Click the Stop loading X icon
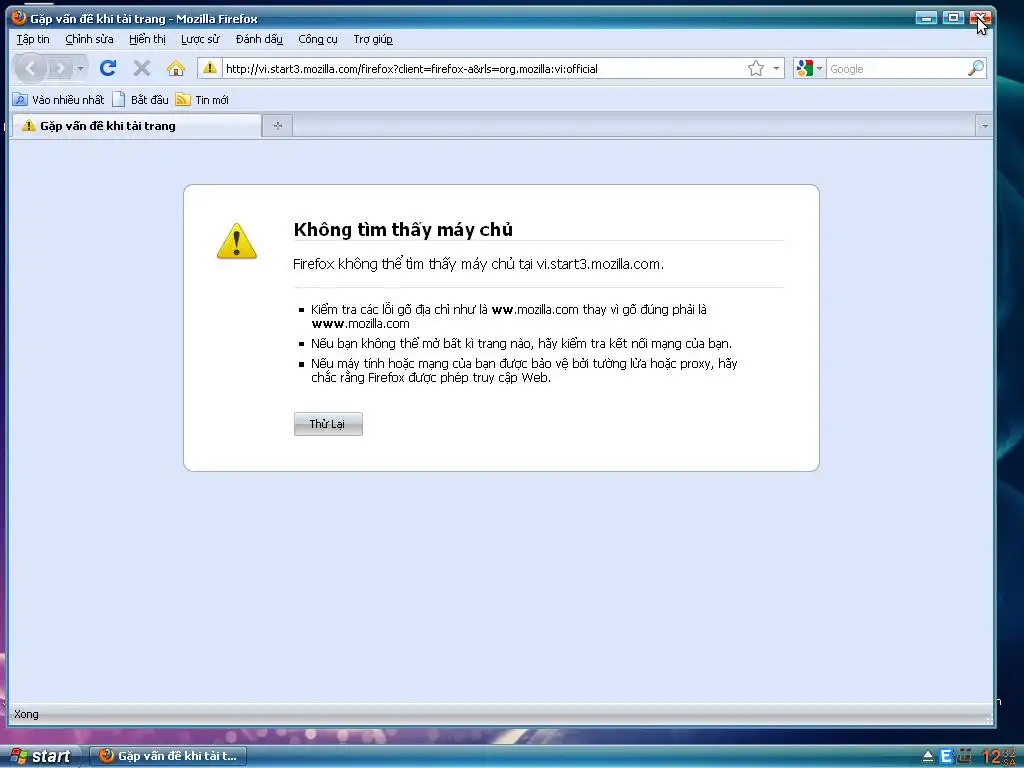Image resolution: width=1024 pixels, height=768 pixels. tap(142, 68)
